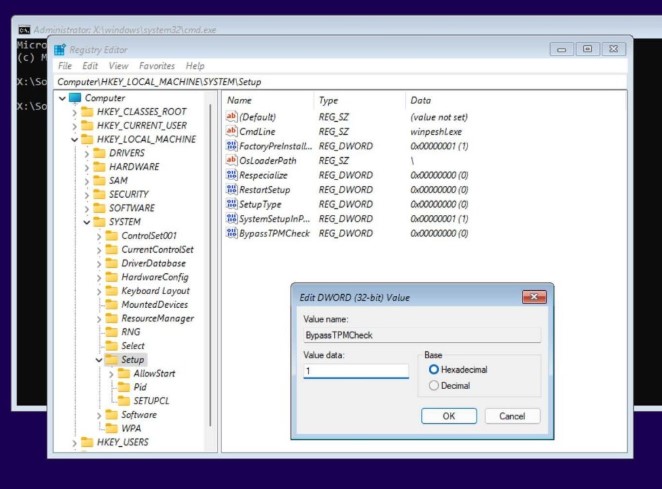Click the Value data input field

click(356, 371)
